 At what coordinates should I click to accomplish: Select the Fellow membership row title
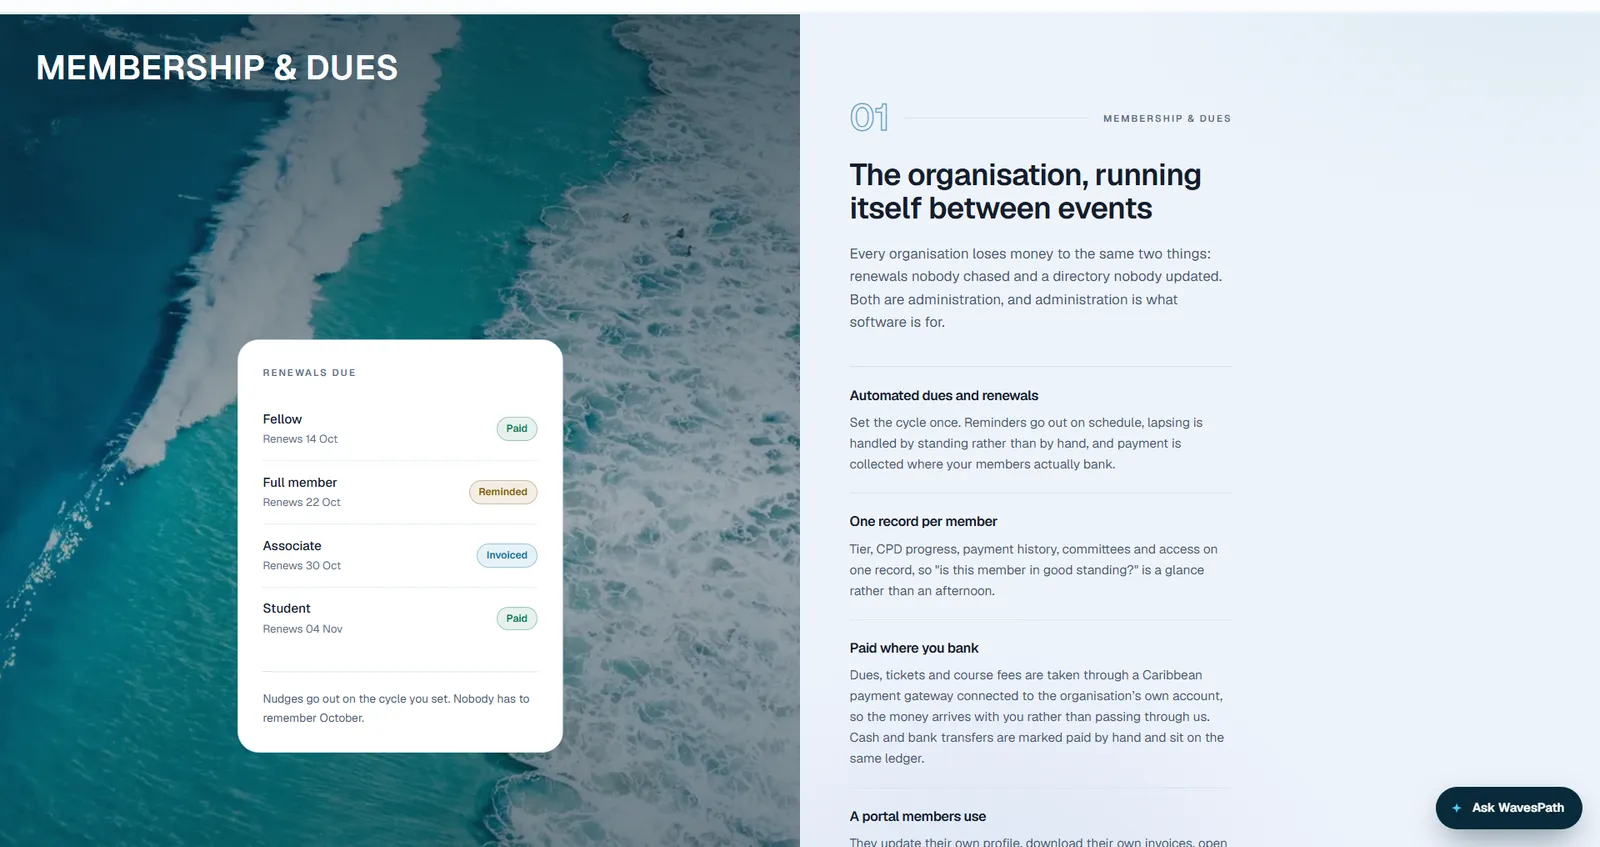[x=282, y=419]
